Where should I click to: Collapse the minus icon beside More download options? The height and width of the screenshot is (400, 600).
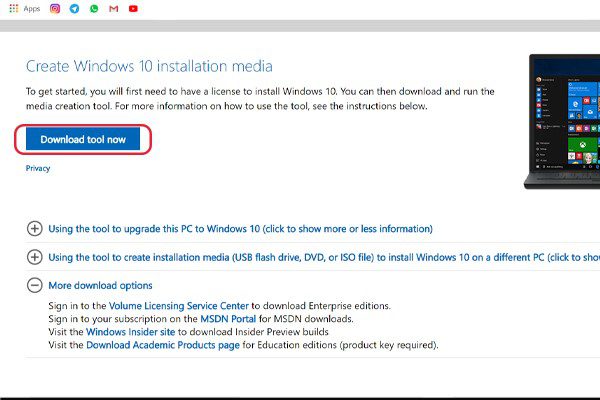click(x=34, y=285)
